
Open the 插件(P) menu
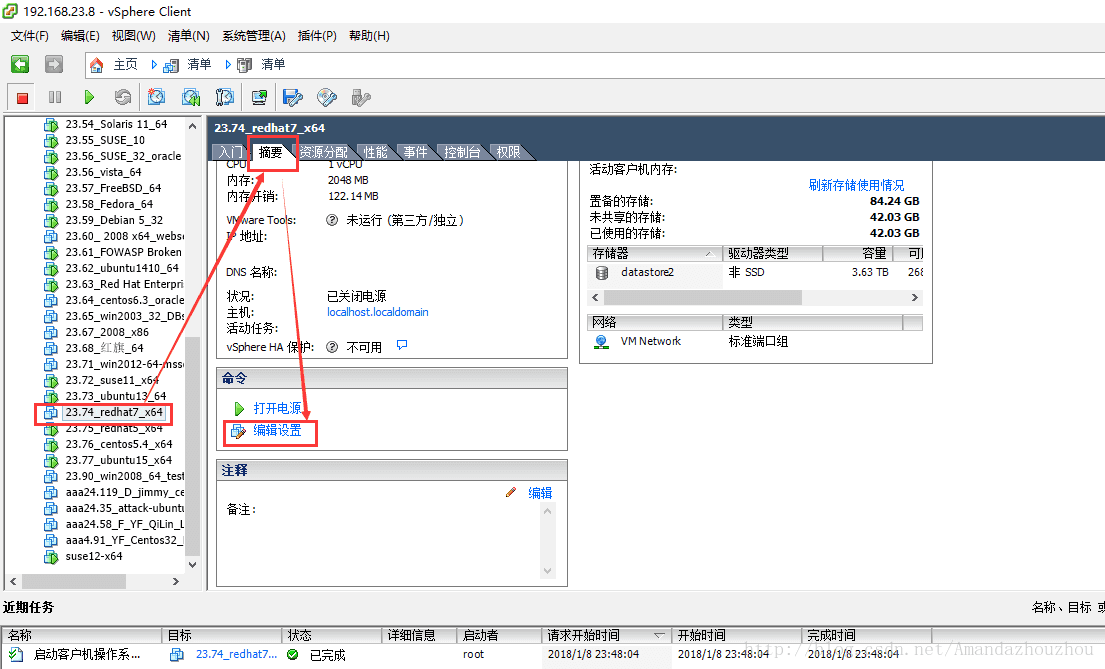coord(317,35)
